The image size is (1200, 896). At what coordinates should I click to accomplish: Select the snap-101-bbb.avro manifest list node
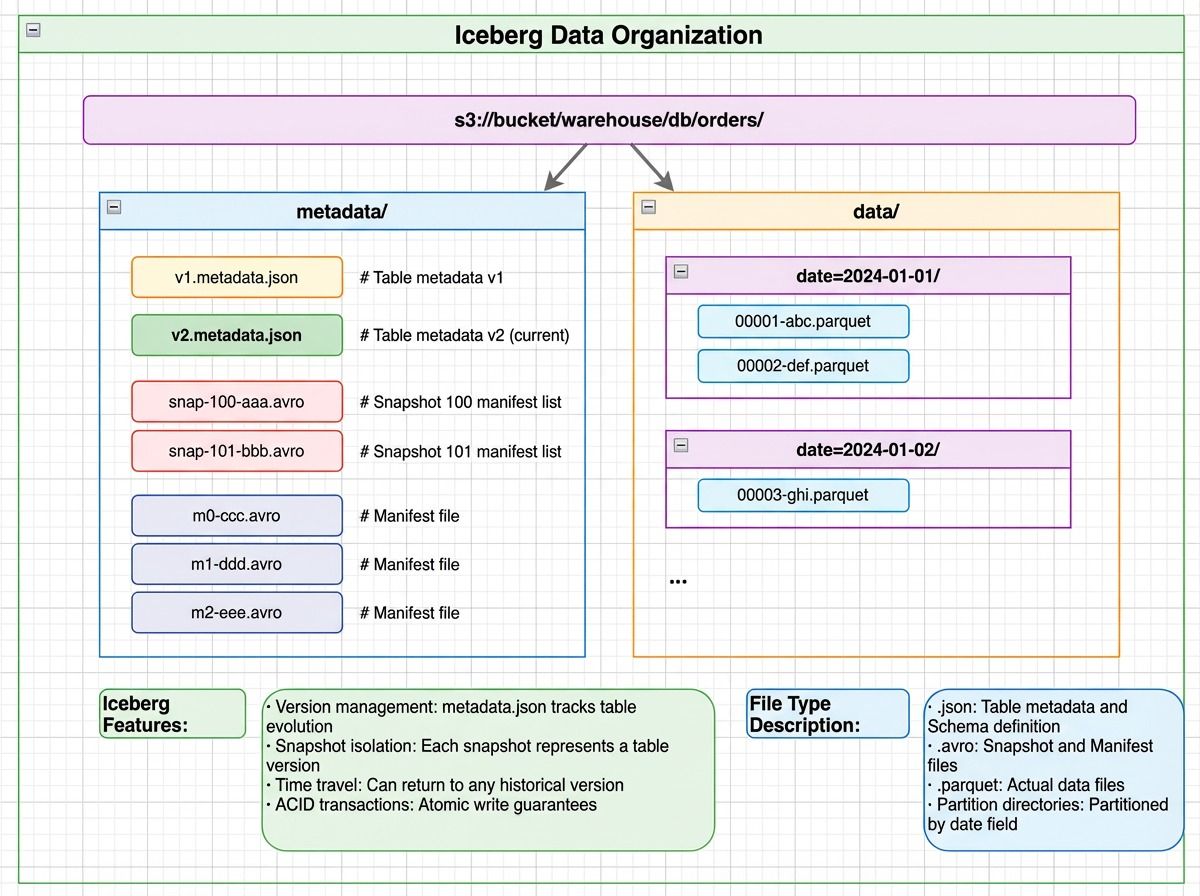(236, 450)
